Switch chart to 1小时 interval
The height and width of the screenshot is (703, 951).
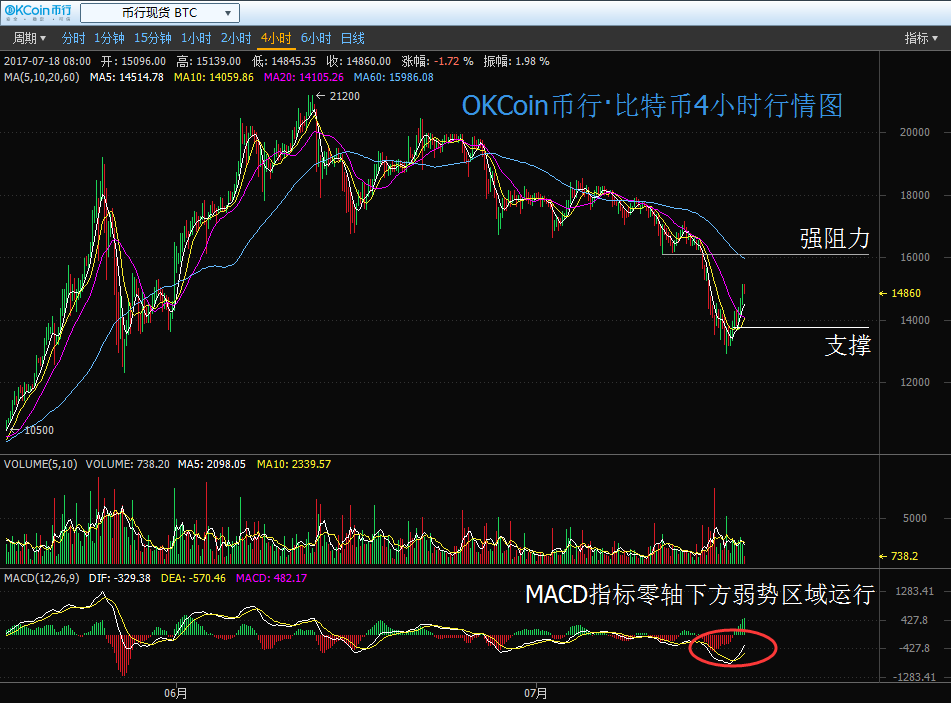pos(196,38)
